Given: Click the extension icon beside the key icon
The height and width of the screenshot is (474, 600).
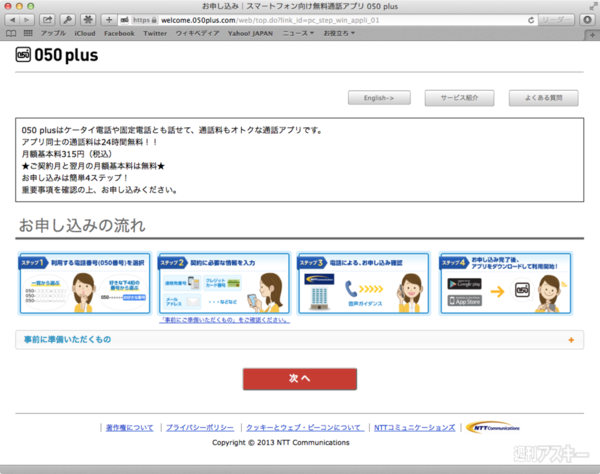Looking at the screenshot, I should pos(88,20).
